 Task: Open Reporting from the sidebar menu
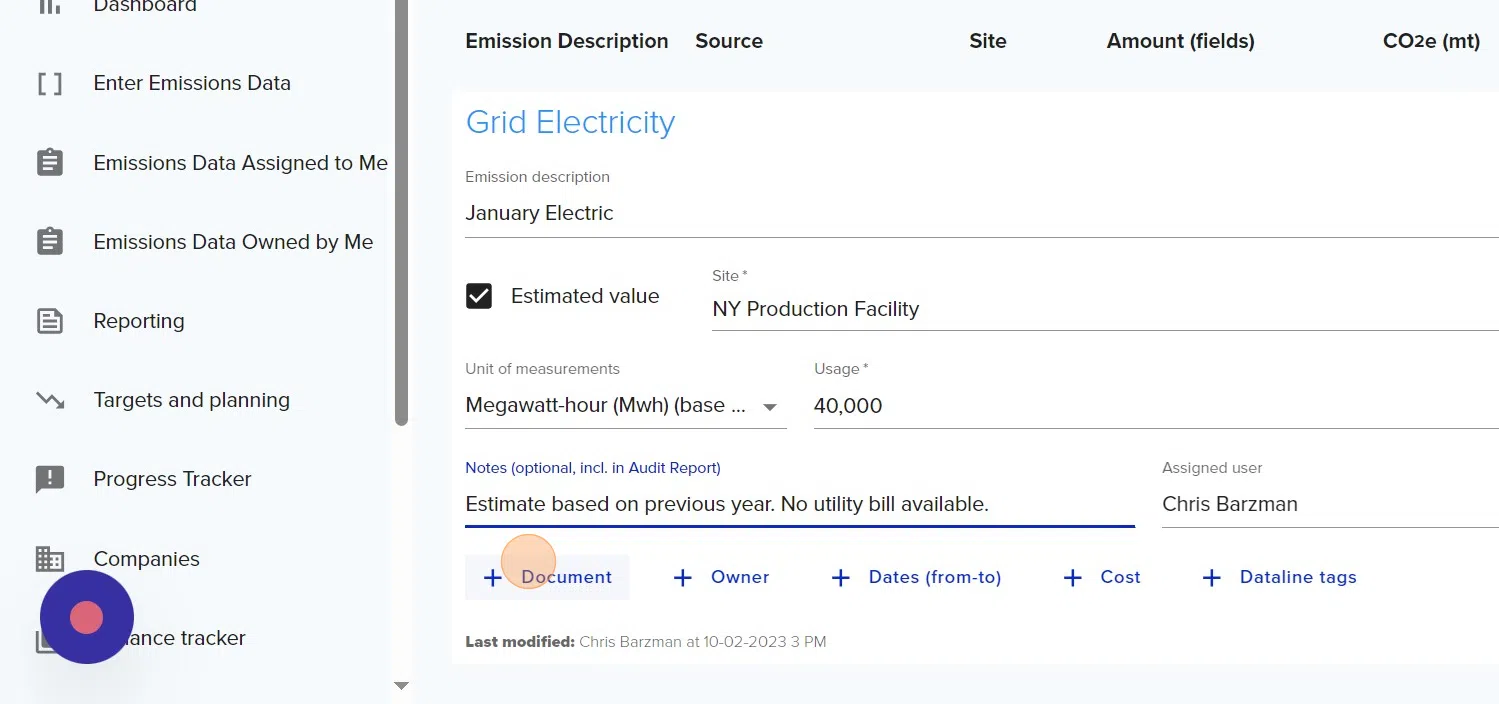(x=139, y=321)
